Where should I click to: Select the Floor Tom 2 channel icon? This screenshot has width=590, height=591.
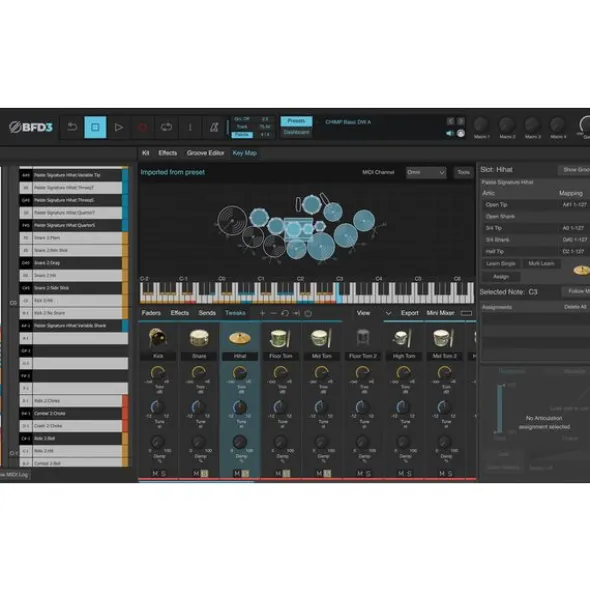[363, 338]
